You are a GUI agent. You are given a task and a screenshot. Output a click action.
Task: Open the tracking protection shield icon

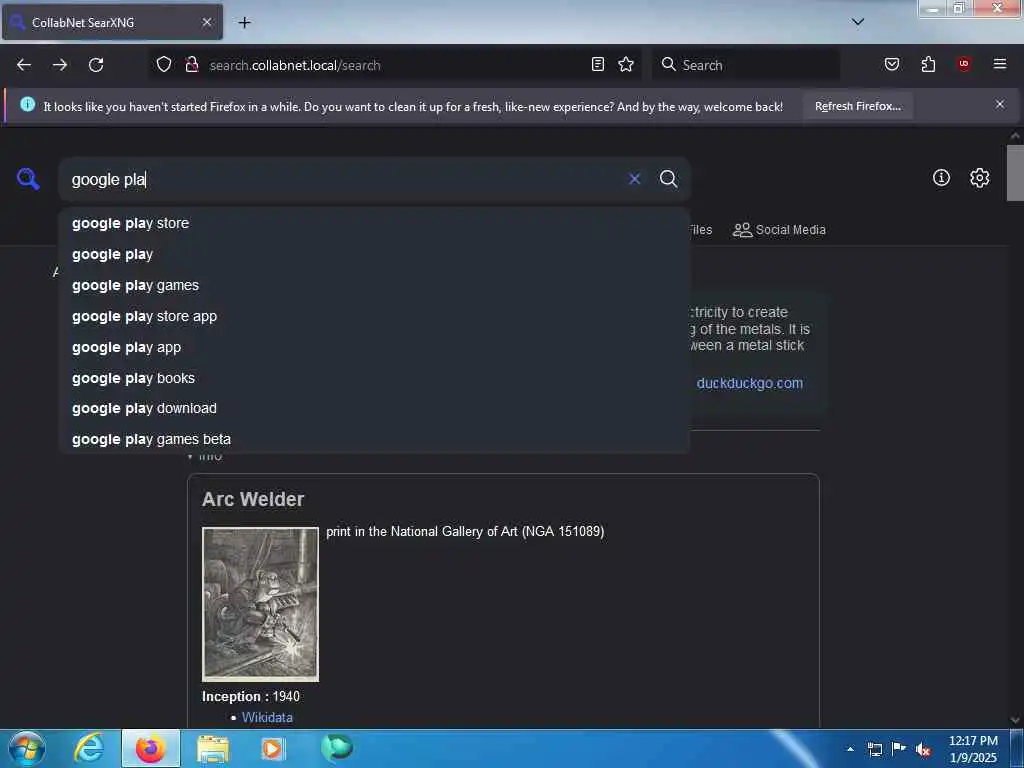[x=164, y=65]
